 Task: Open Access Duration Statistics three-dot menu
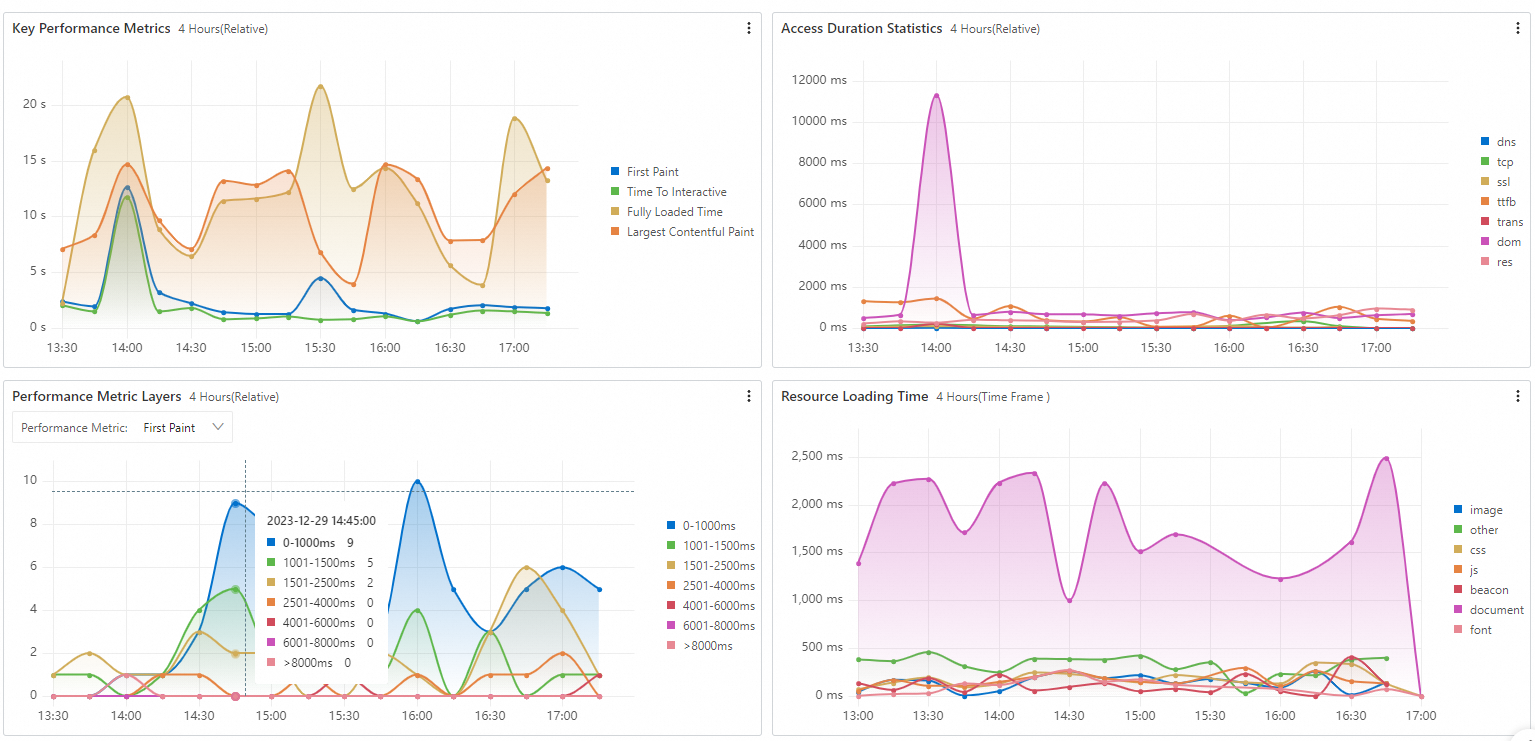[x=1518, y=28]
